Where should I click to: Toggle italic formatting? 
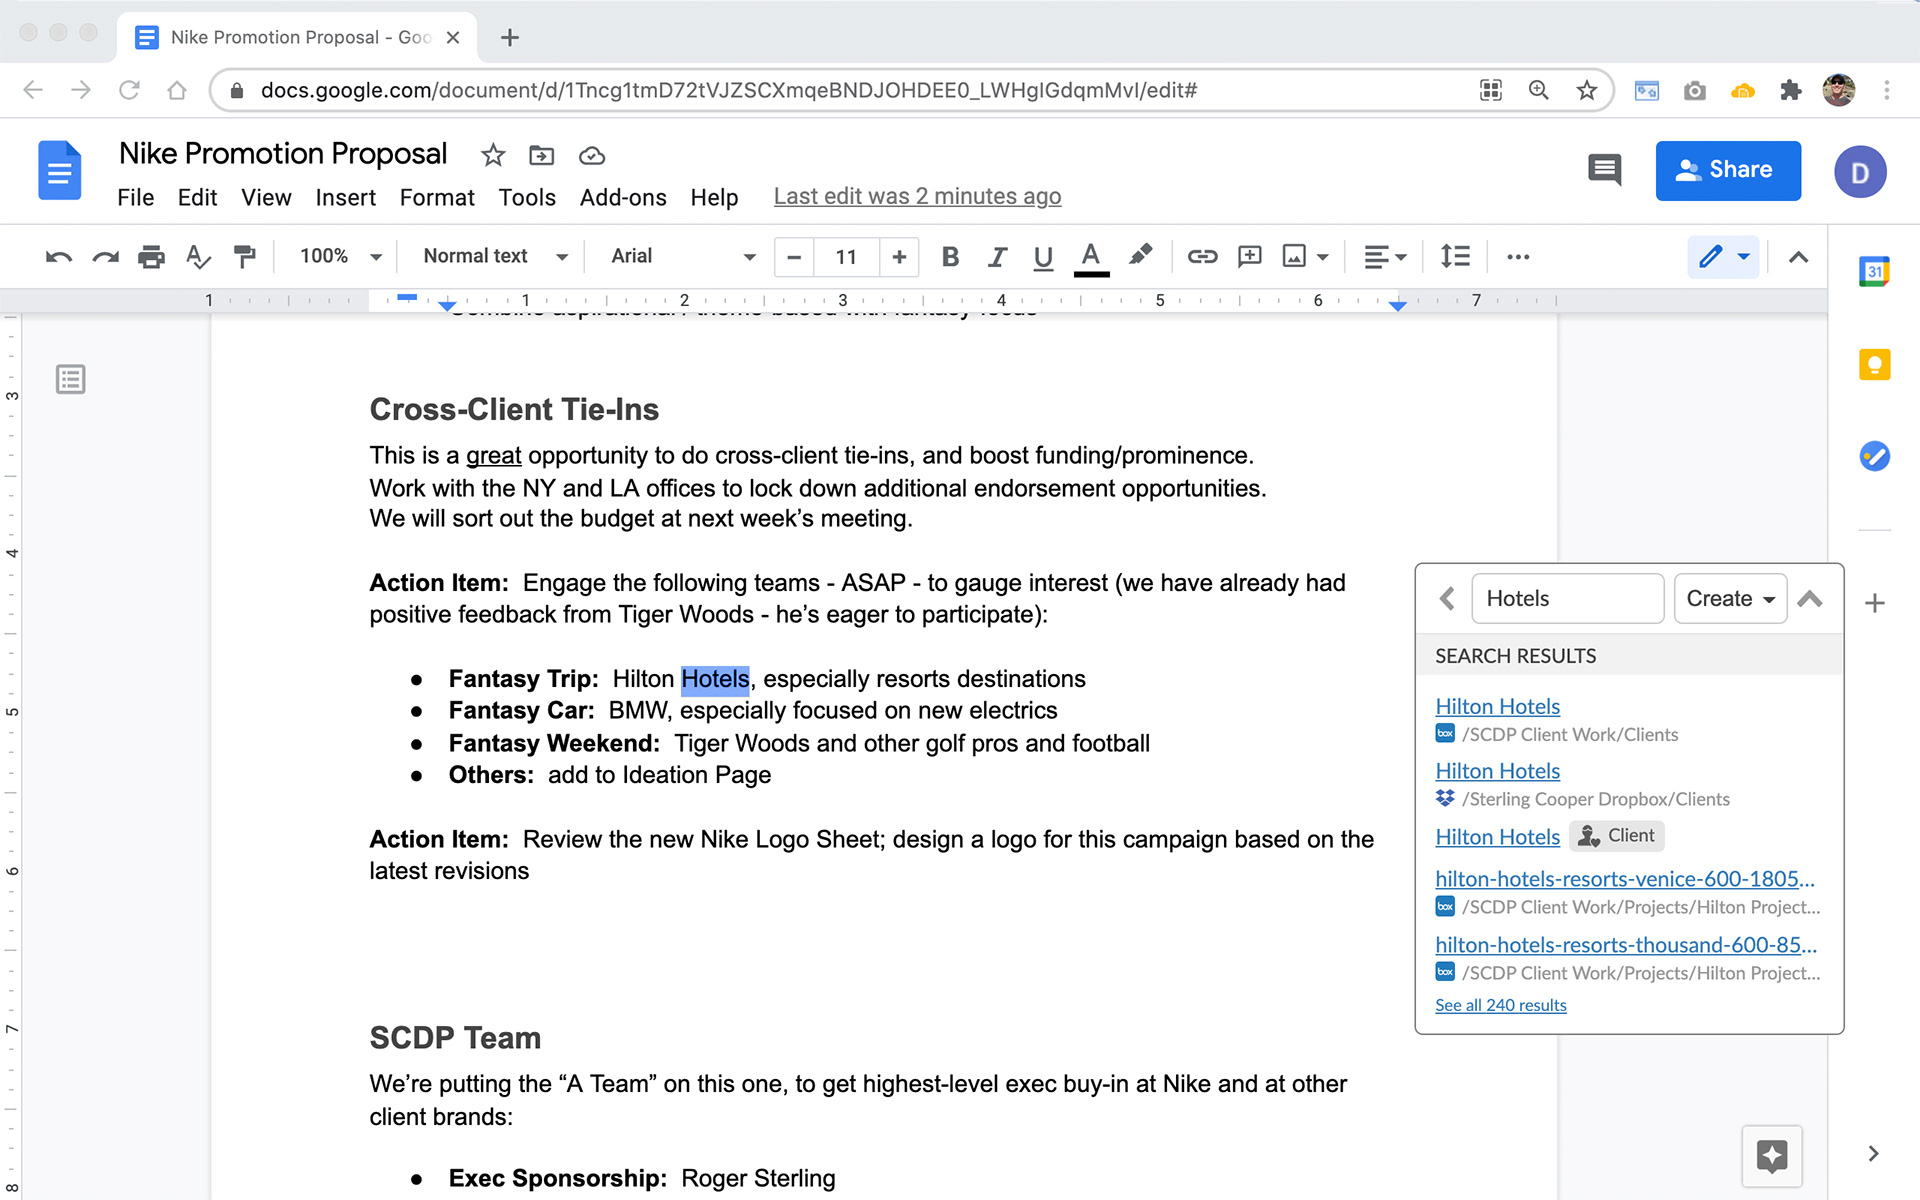click(x=996, y=257)
